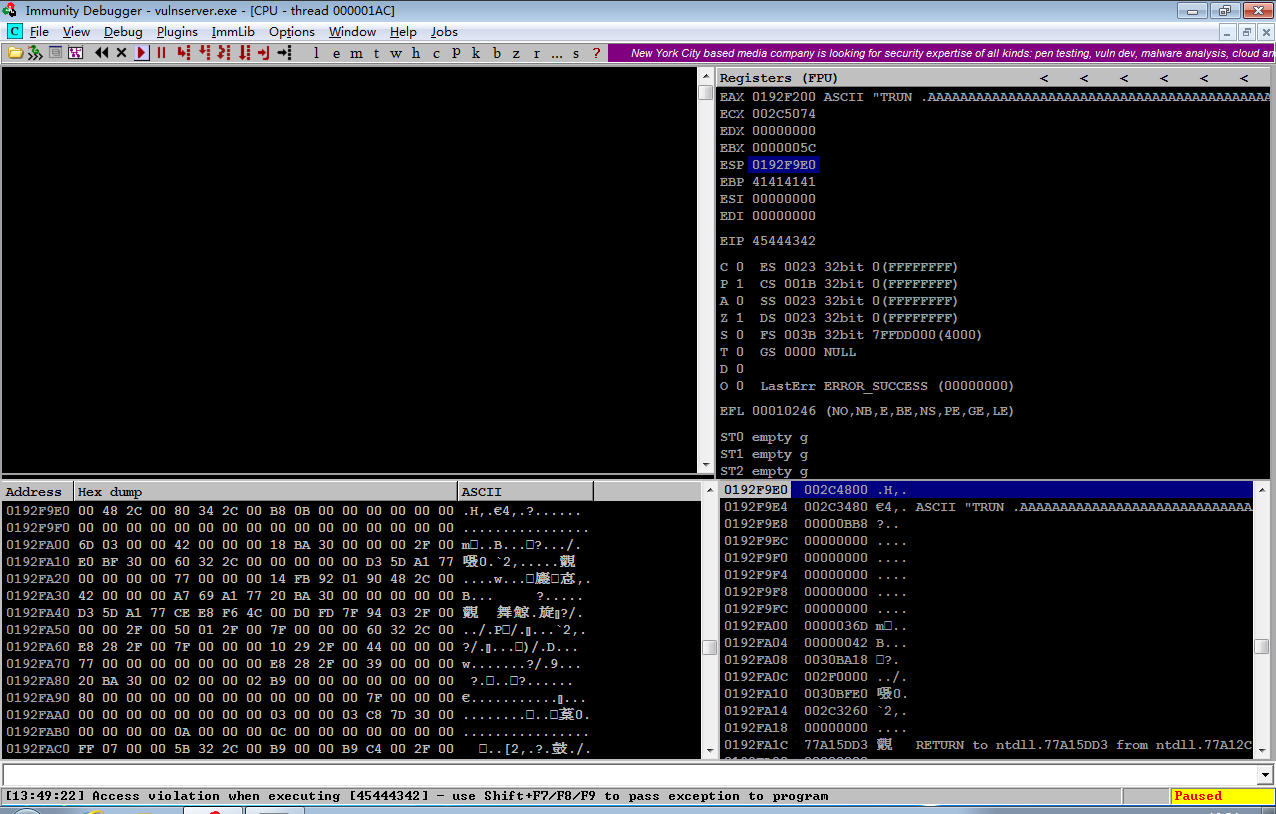Click the Step over toolbar icon
The width and height of the screenshot is (1276, 814).
[x=204, y=53]
